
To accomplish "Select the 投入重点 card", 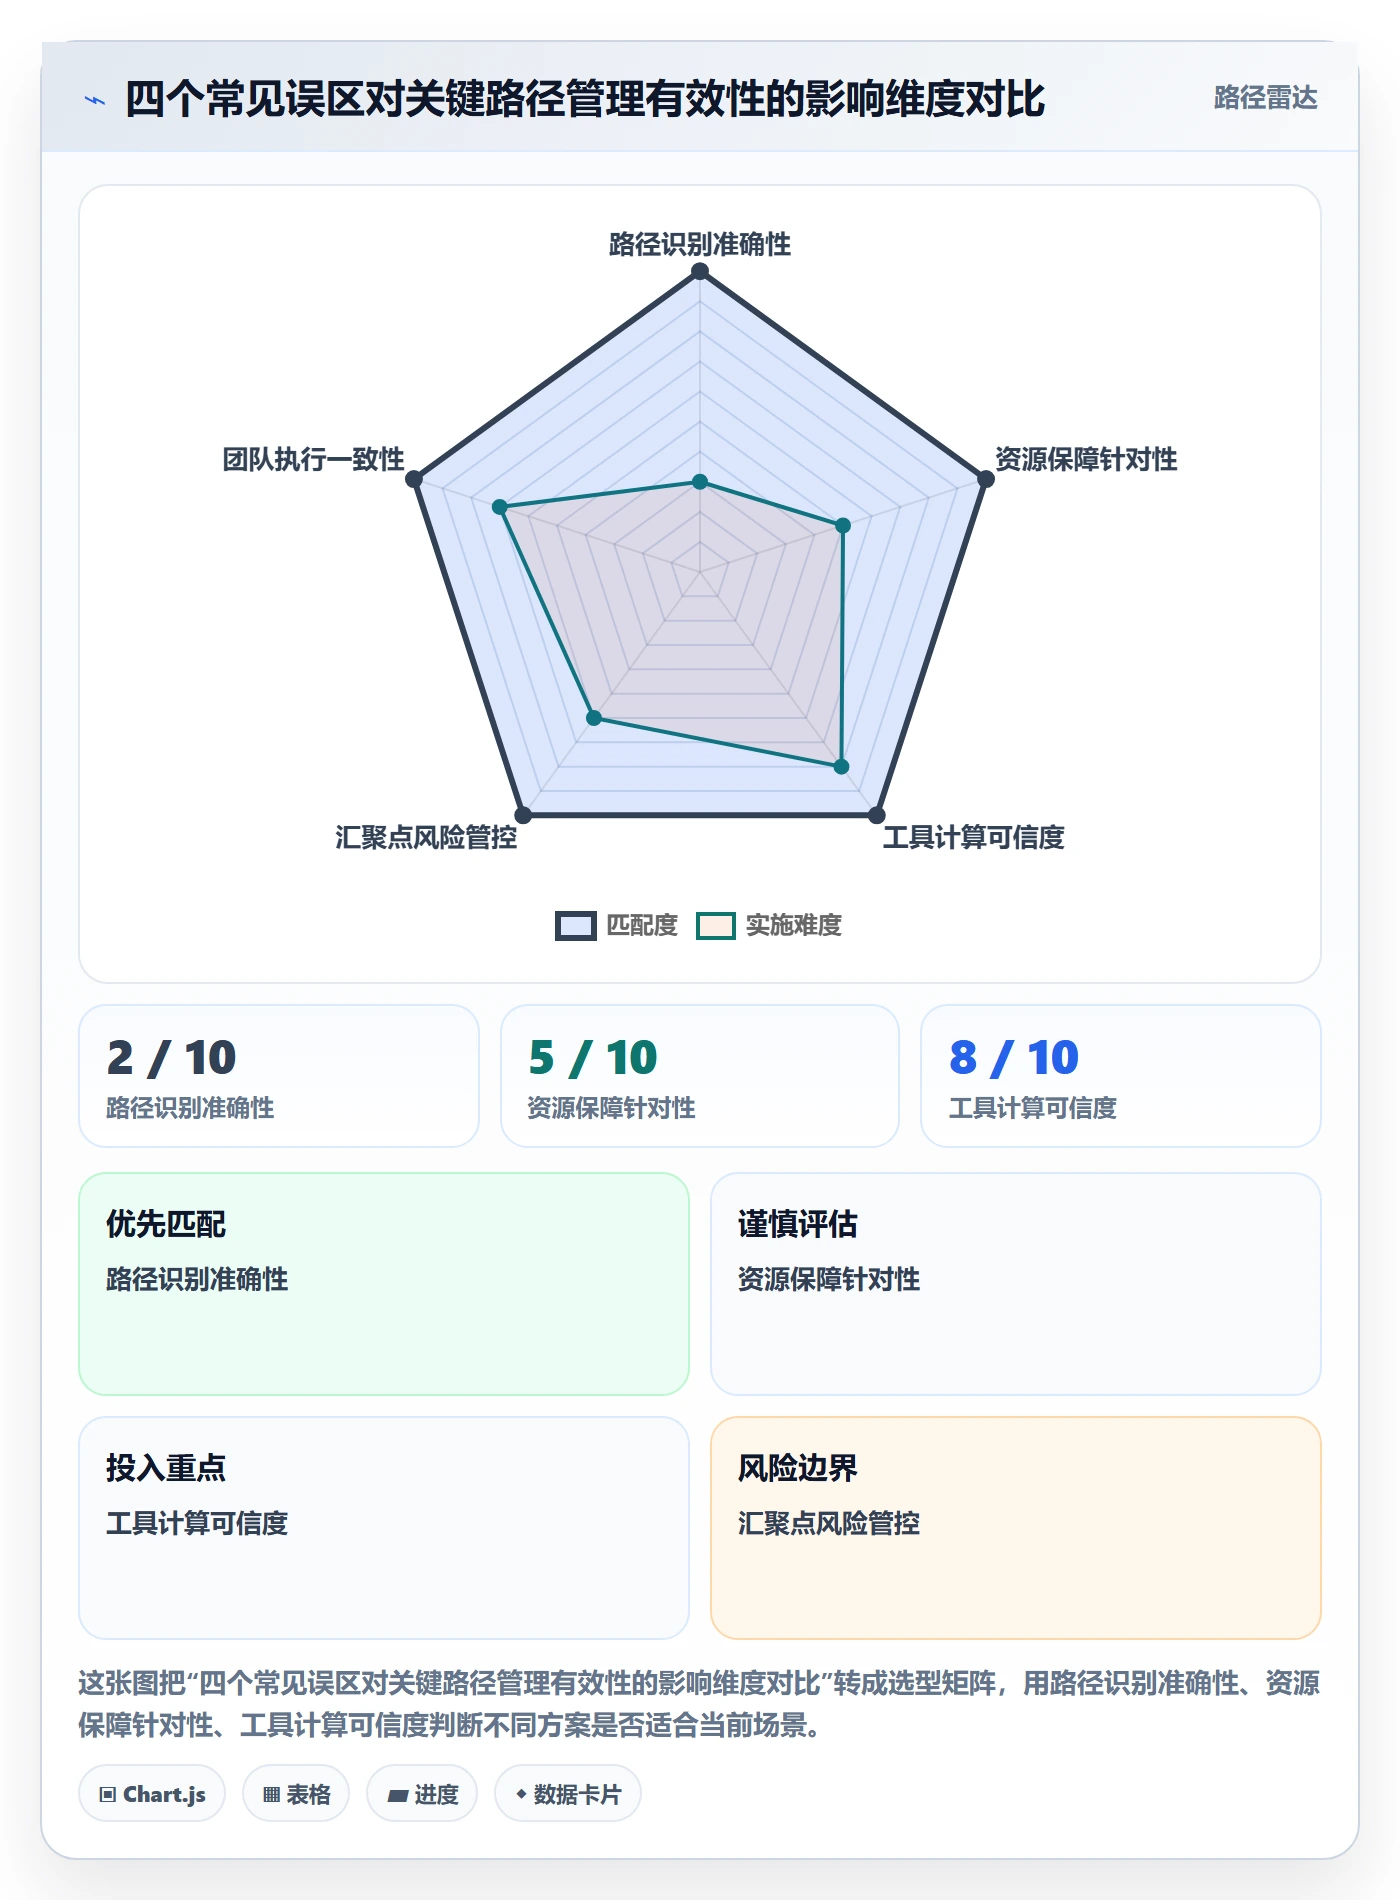I will 384,1528.
